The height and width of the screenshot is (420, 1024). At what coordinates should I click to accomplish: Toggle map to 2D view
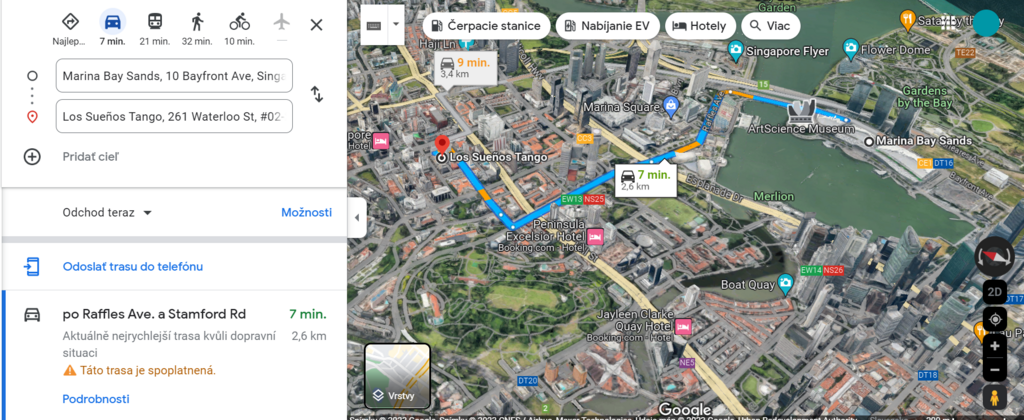tap(994, 292)
